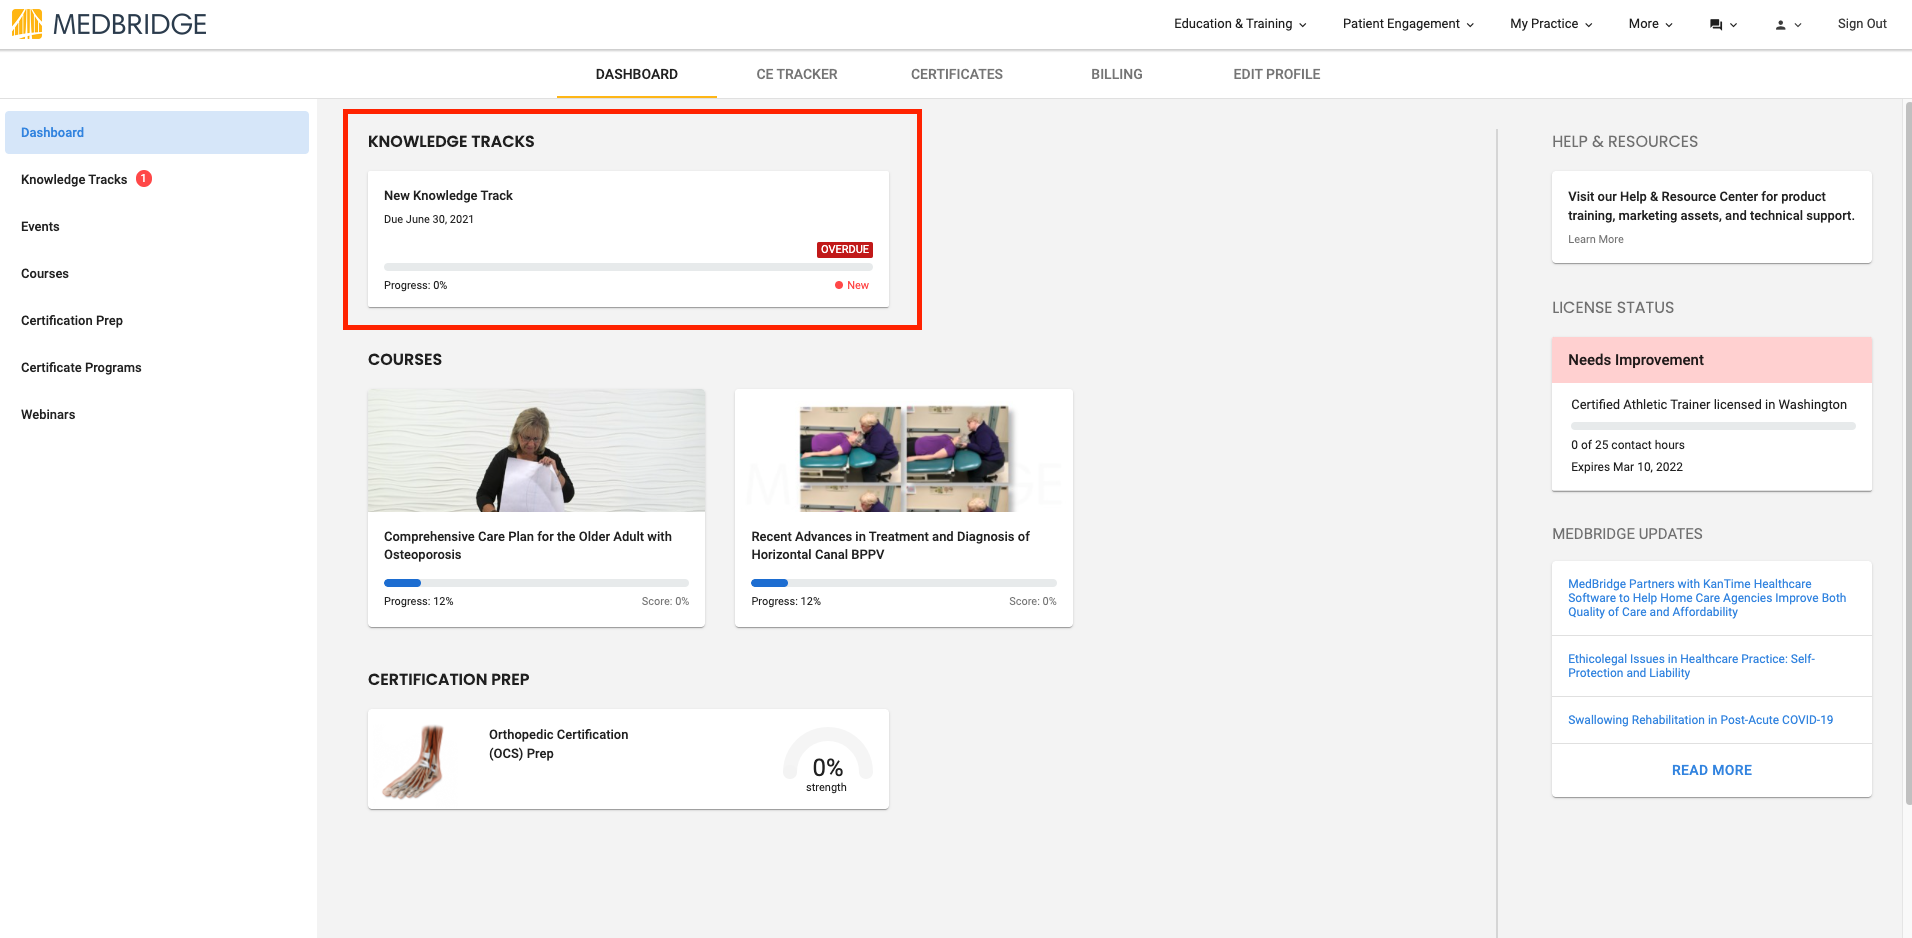Open the messages chat icon
The image size is (1912, 938).
click(x=1716, y=25)
